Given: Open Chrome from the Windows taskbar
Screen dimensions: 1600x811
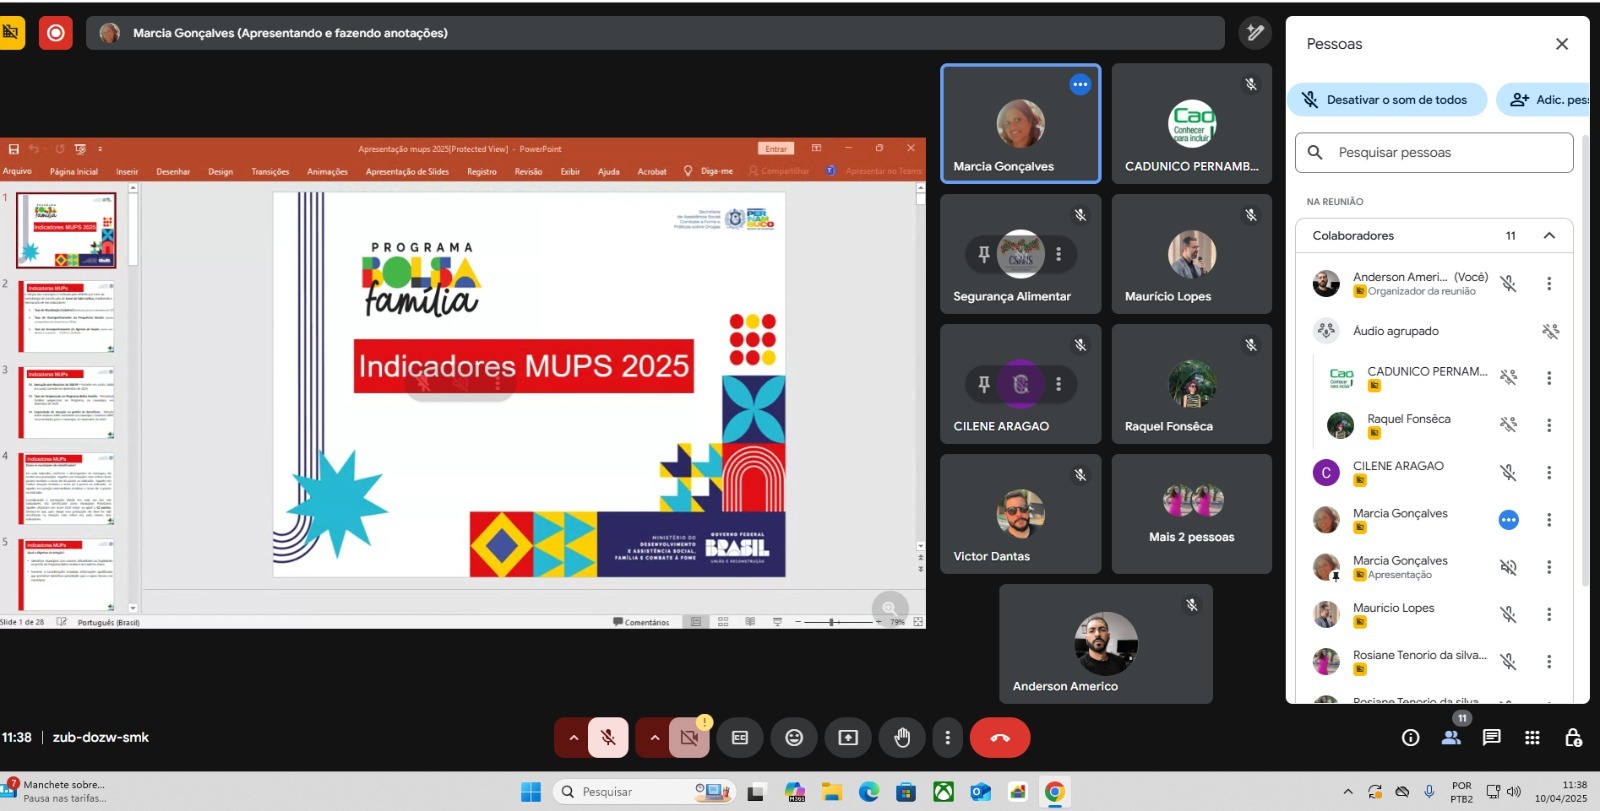Looking at the screenshot, I should click(x=1054, y=792).
